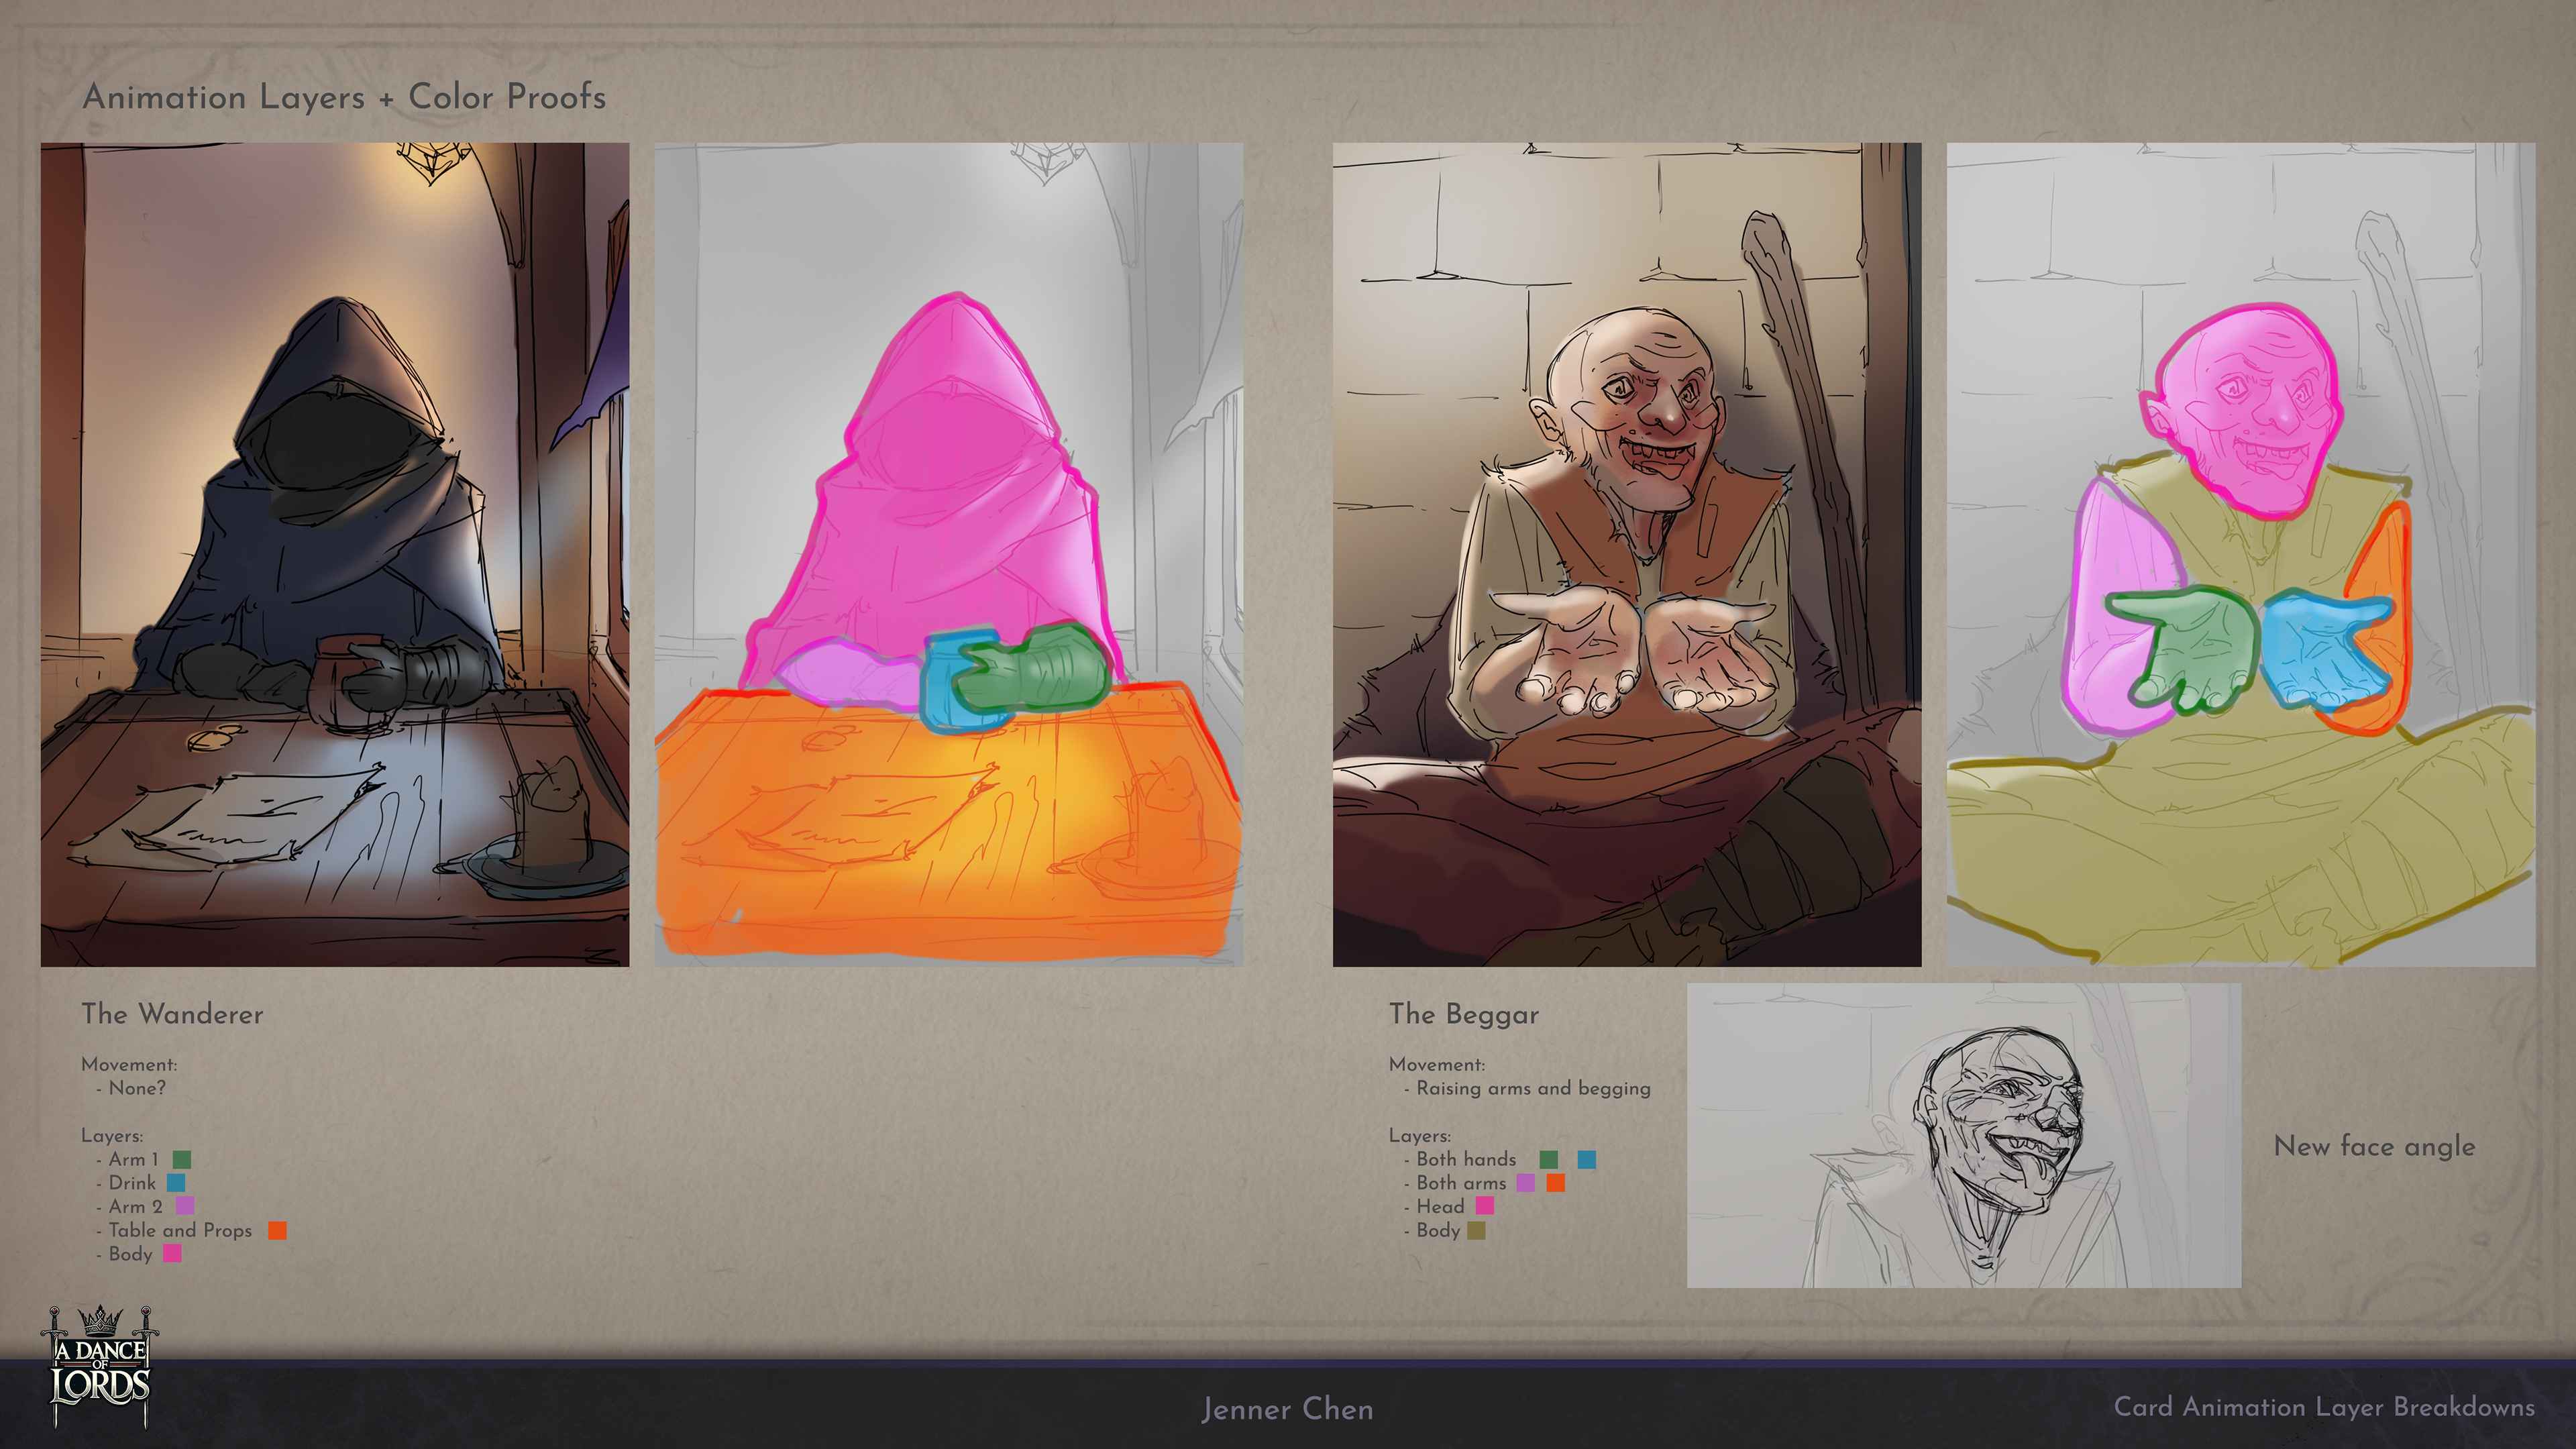Select the purple Arm 2 swatch

click(185, 1206)
